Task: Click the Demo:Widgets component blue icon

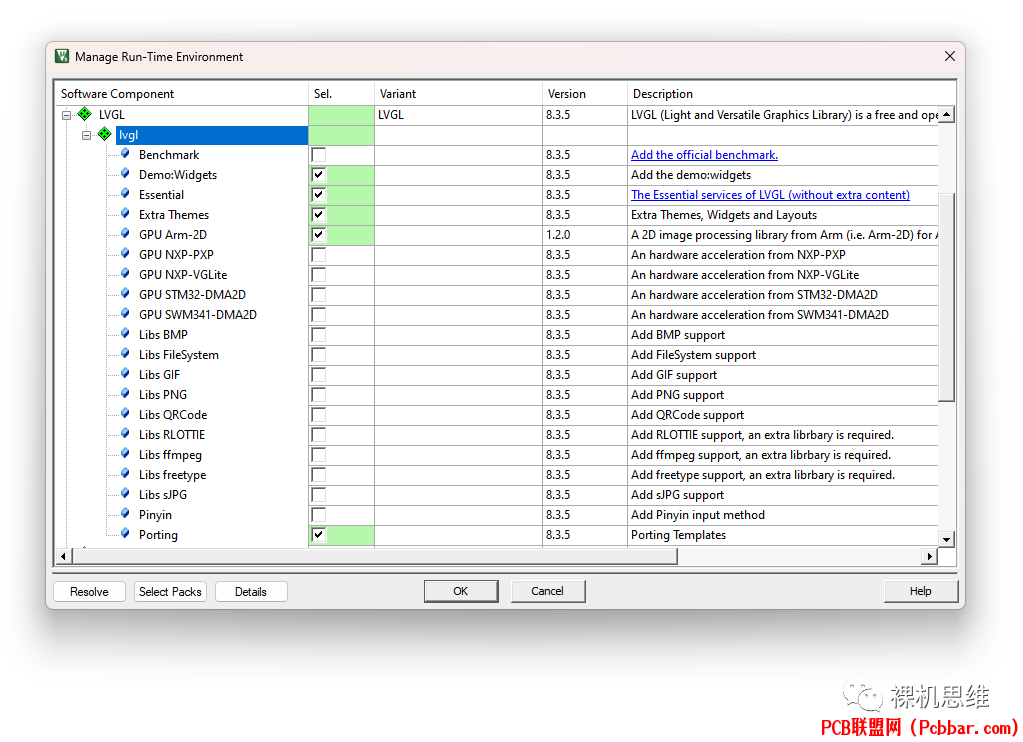Action: pos(125,174)
